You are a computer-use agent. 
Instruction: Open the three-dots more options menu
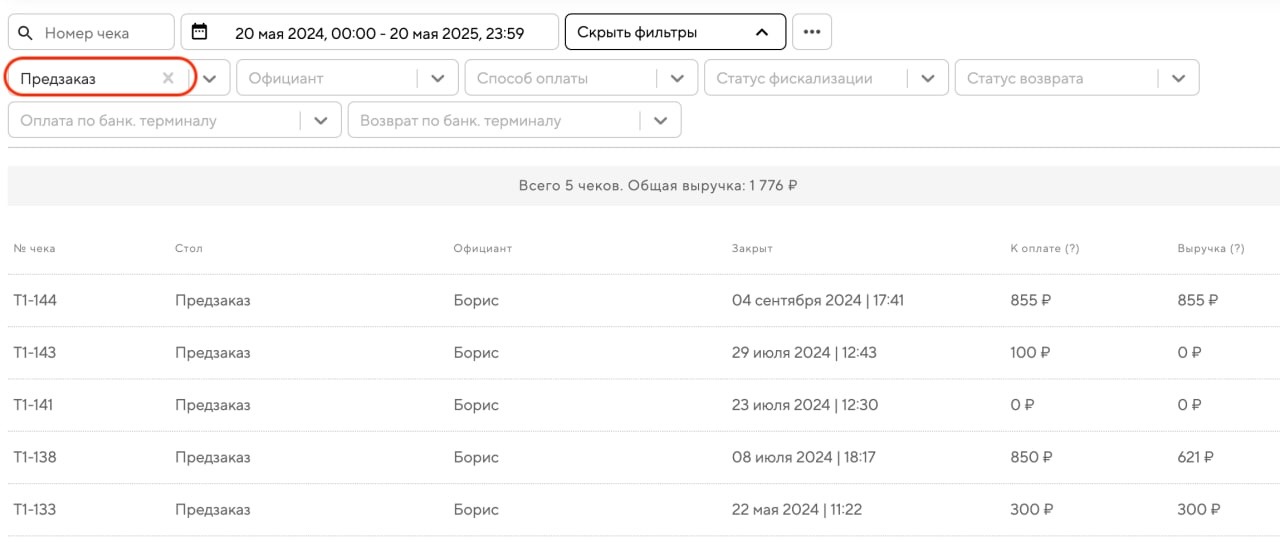pyautogui.click(x=811, y=33)
